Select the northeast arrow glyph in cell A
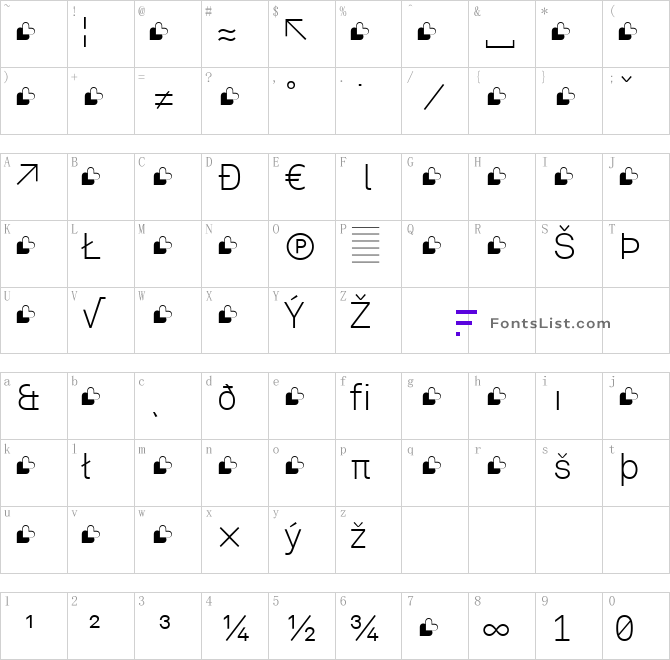This screenshot has height=660, width=670. point(27,174)
